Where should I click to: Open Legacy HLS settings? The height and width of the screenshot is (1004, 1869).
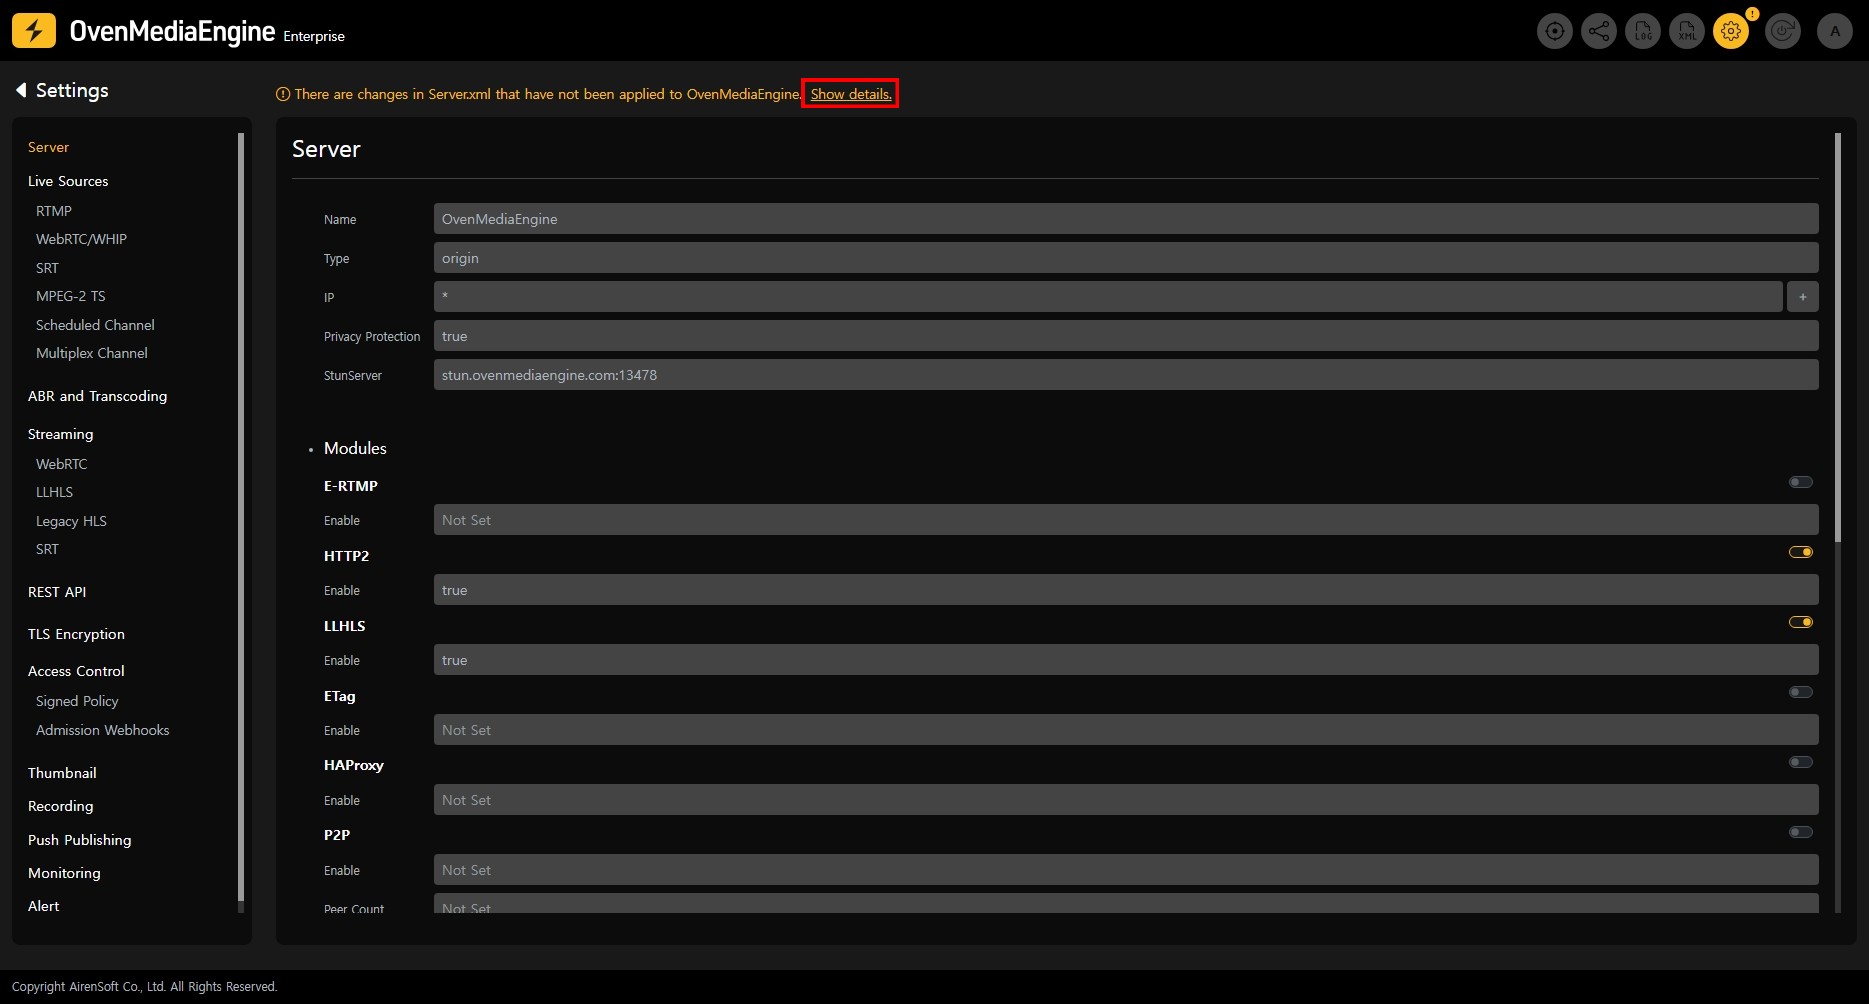[71, 521]
